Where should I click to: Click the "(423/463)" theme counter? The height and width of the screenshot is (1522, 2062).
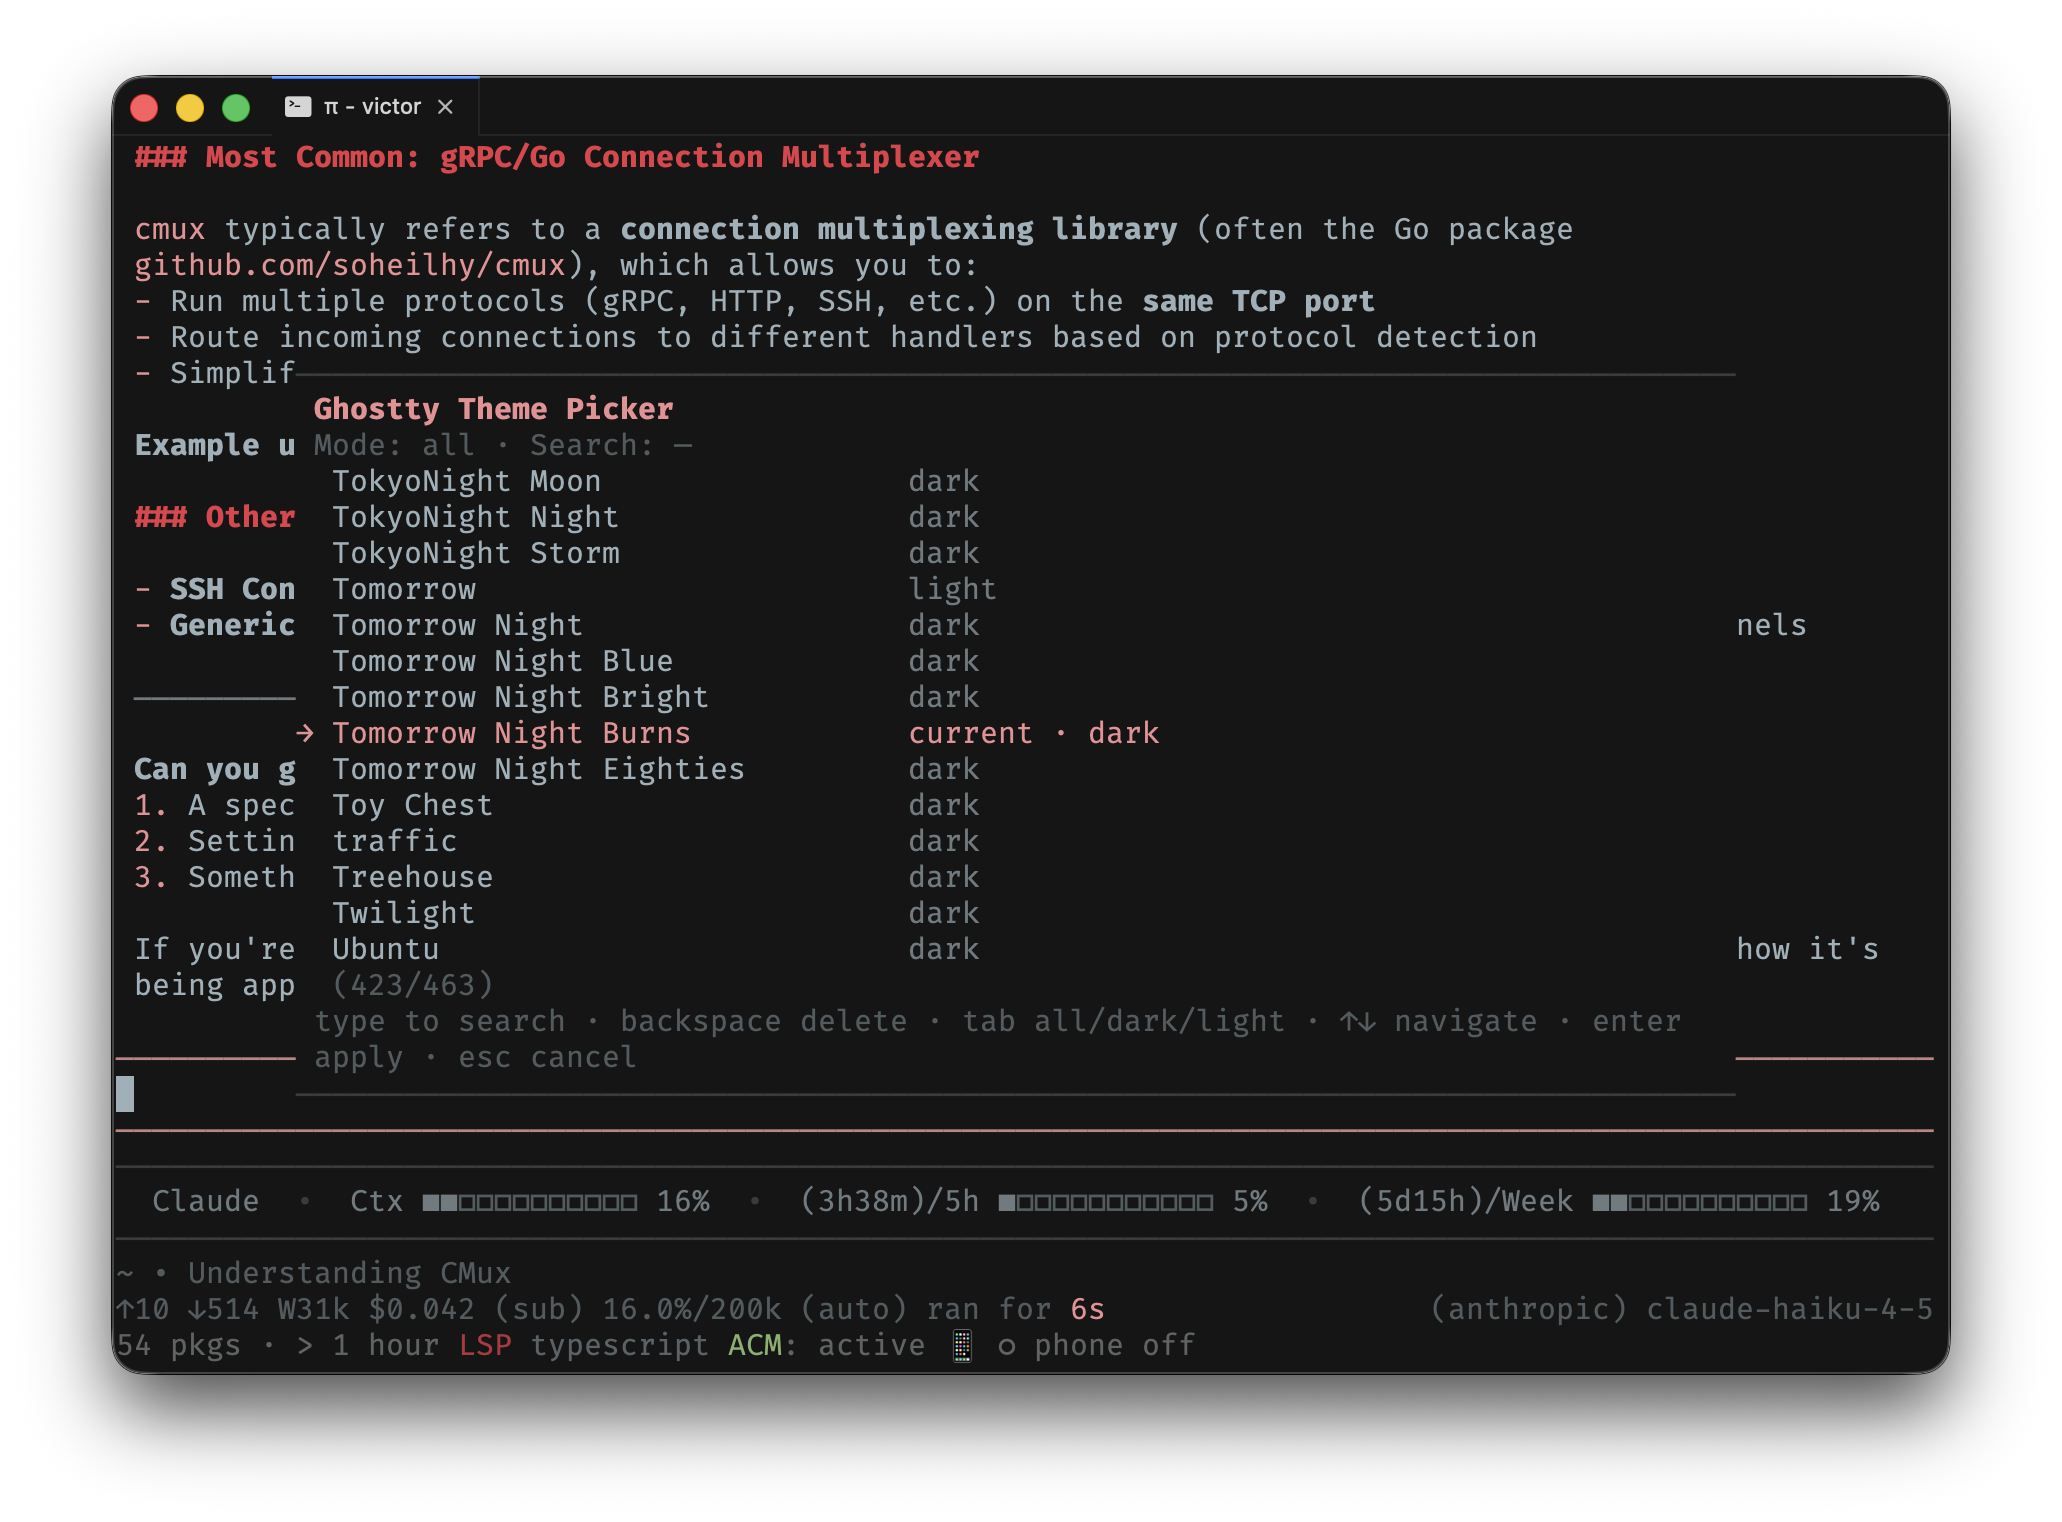412,986
